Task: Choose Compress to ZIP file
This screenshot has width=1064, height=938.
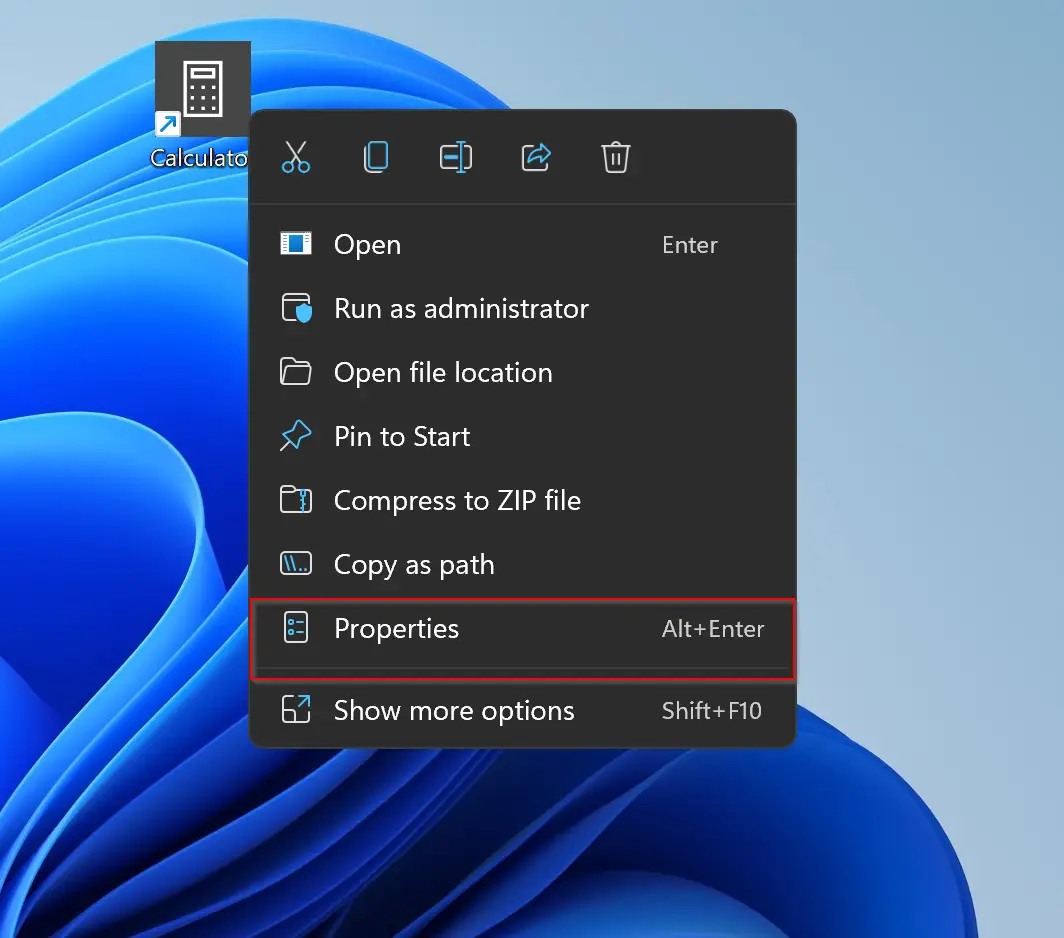Action: click(x=522, y=500)
